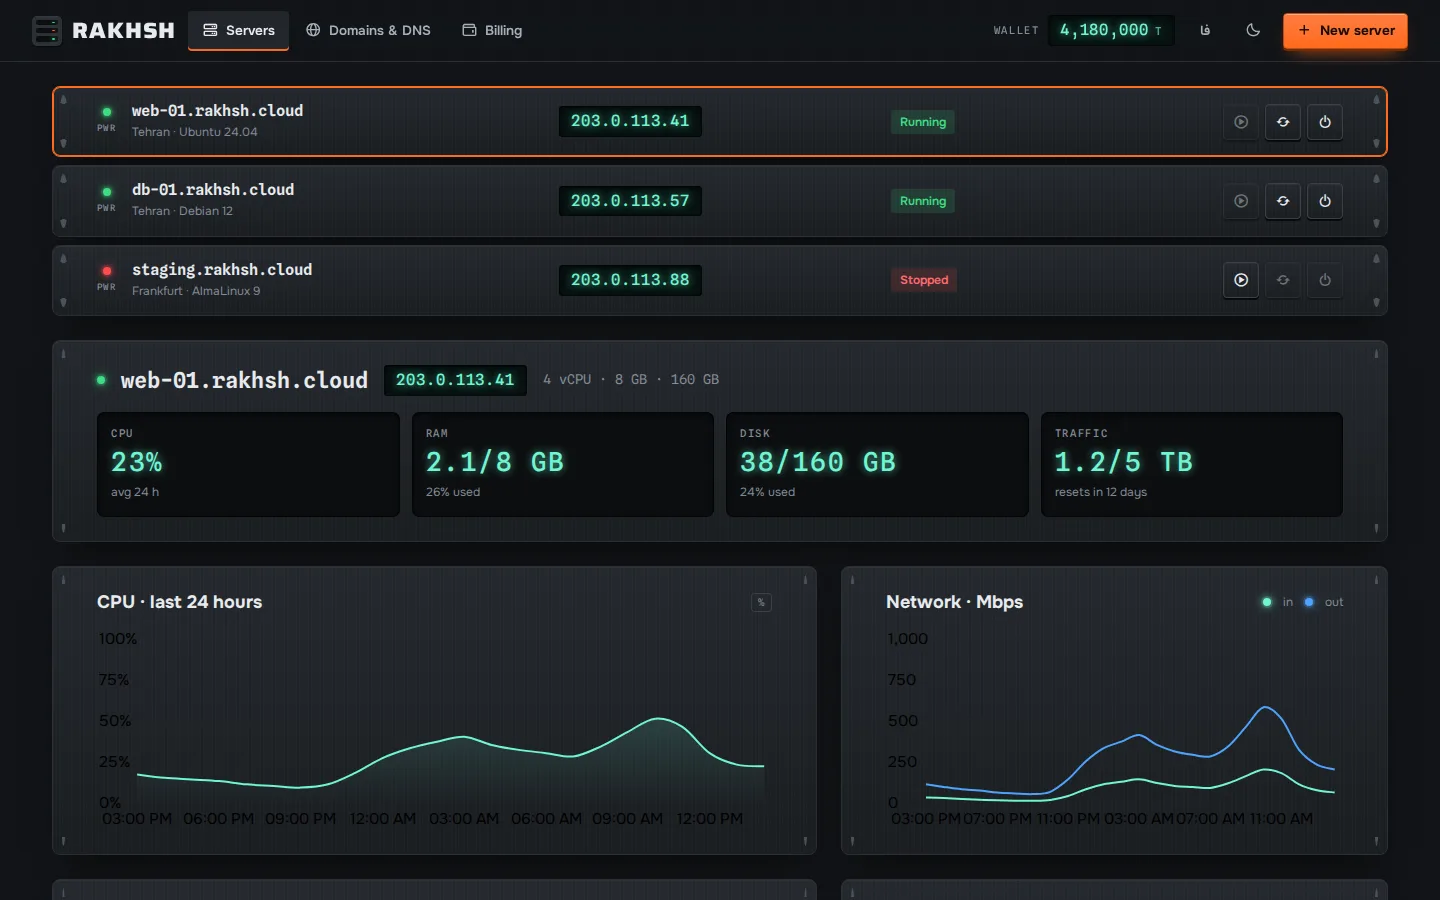Open the Servers tab
This screenshot has height=900, width=1440.
coord(238,30)
